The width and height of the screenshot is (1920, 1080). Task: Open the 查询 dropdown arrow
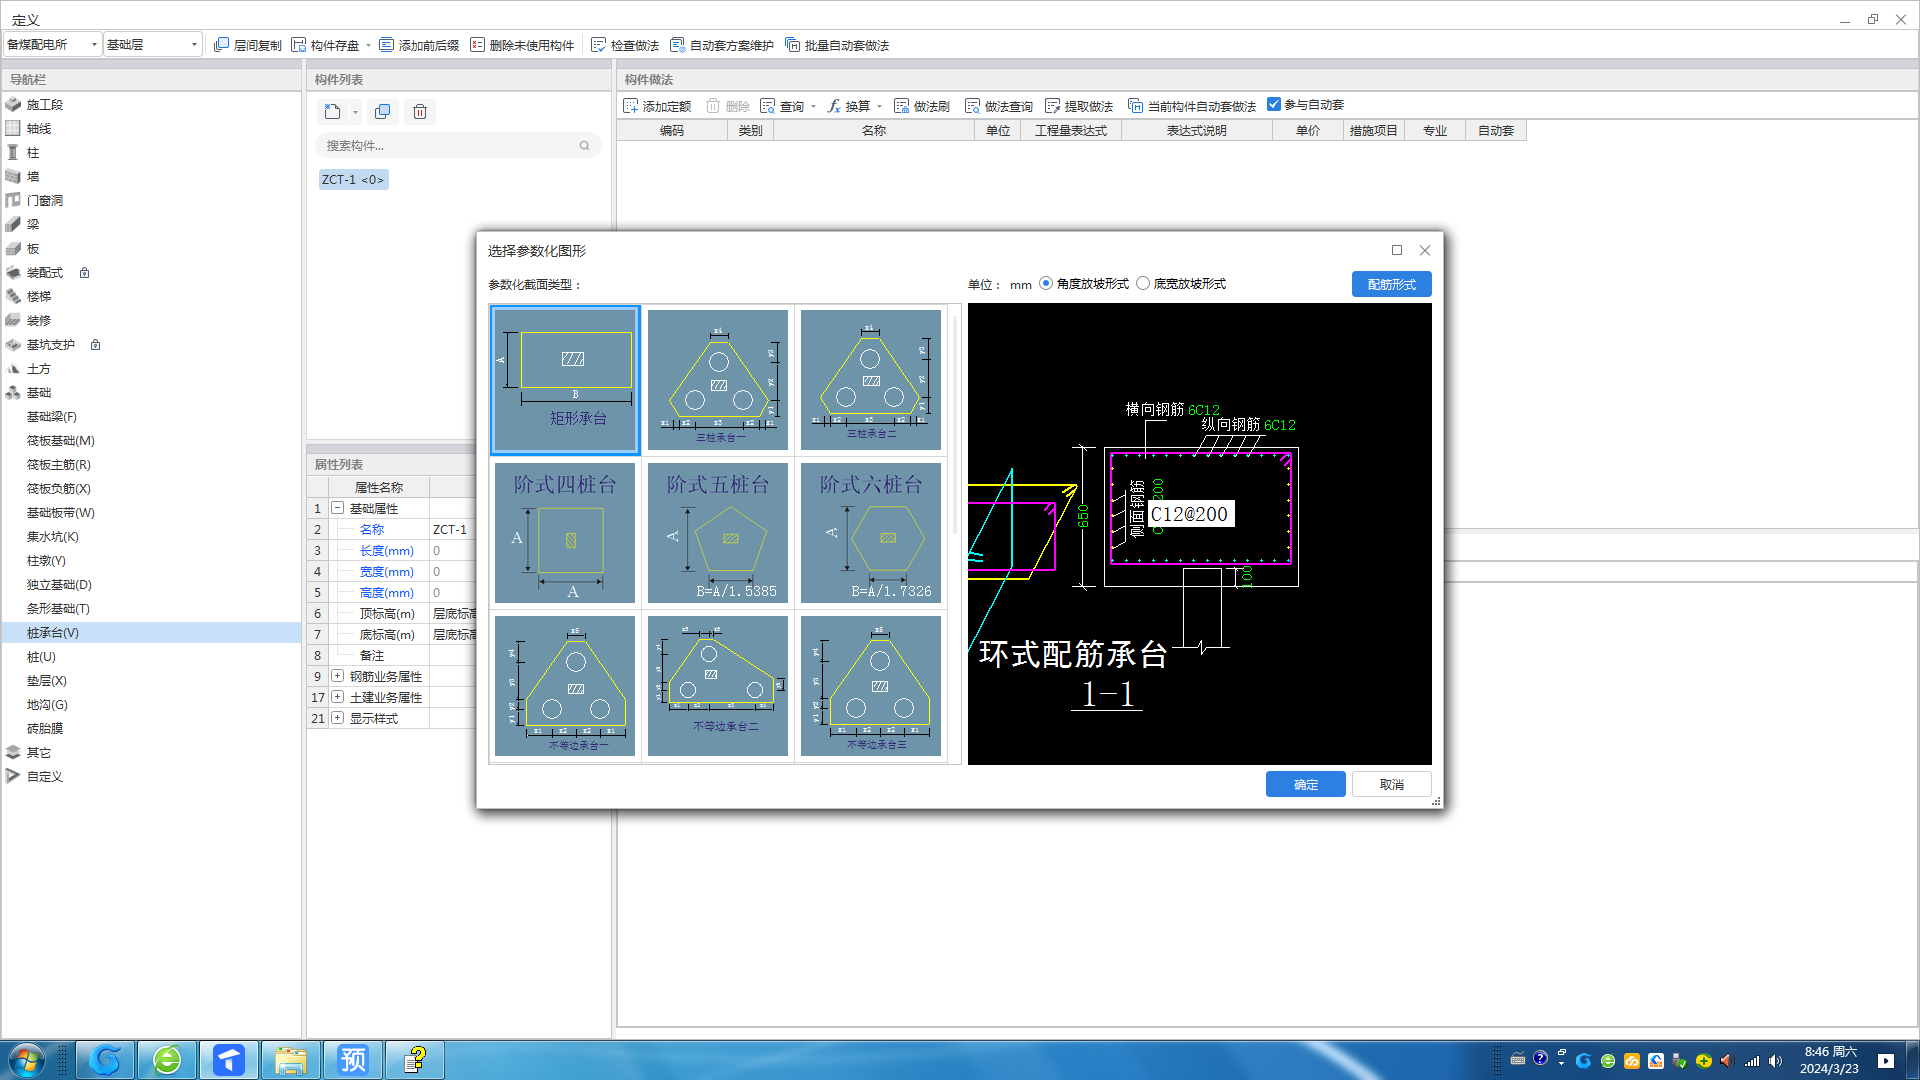click(813, 106)
